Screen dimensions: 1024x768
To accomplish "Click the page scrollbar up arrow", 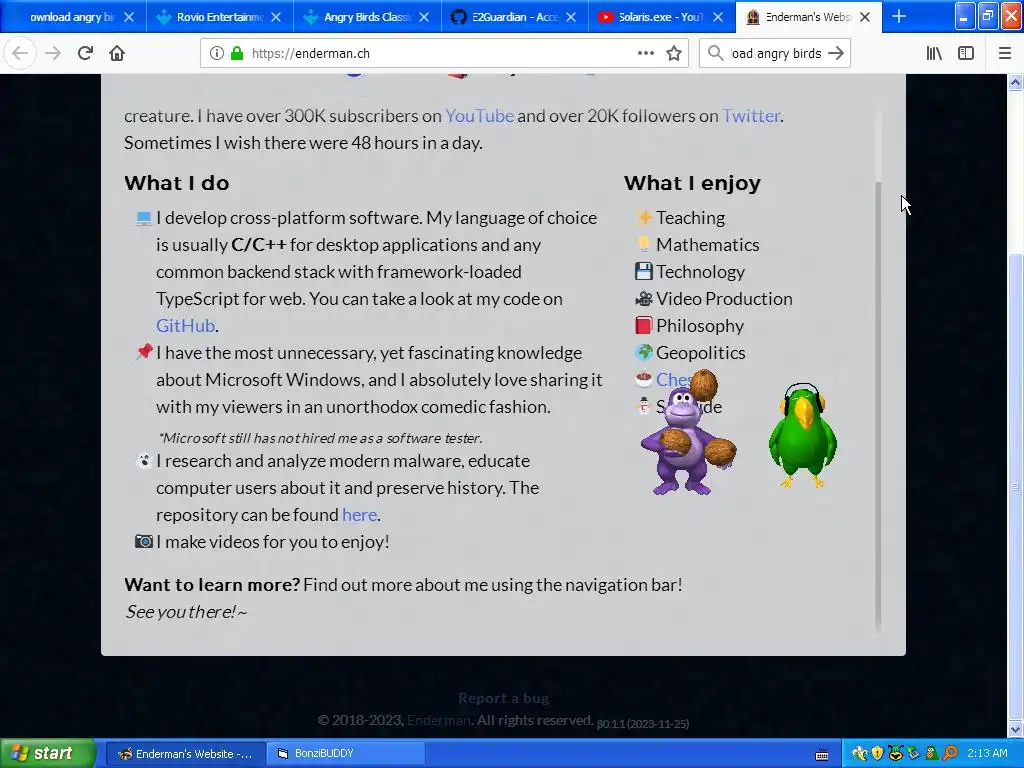I will (x=1015, y=82).
